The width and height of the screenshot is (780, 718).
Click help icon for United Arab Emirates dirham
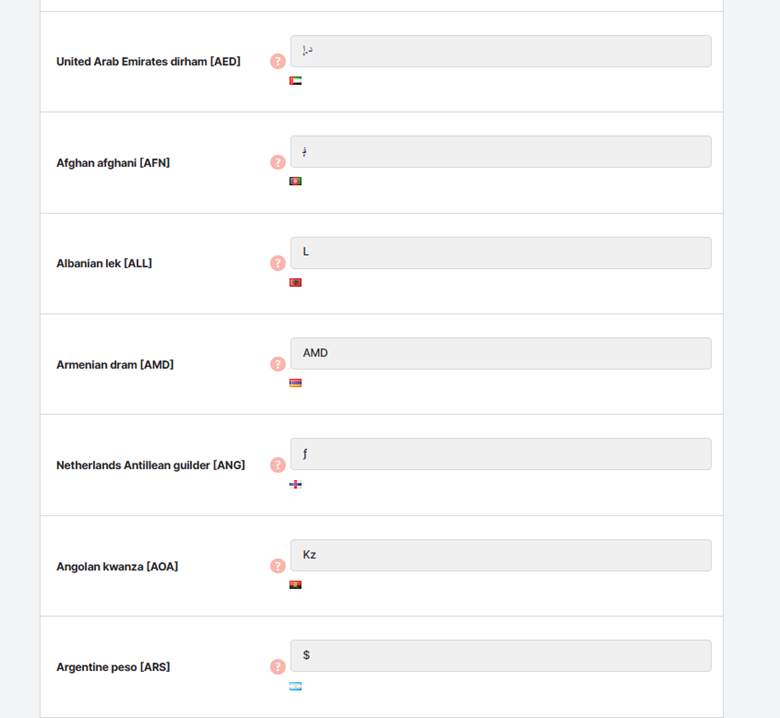(x=278, y=61)
